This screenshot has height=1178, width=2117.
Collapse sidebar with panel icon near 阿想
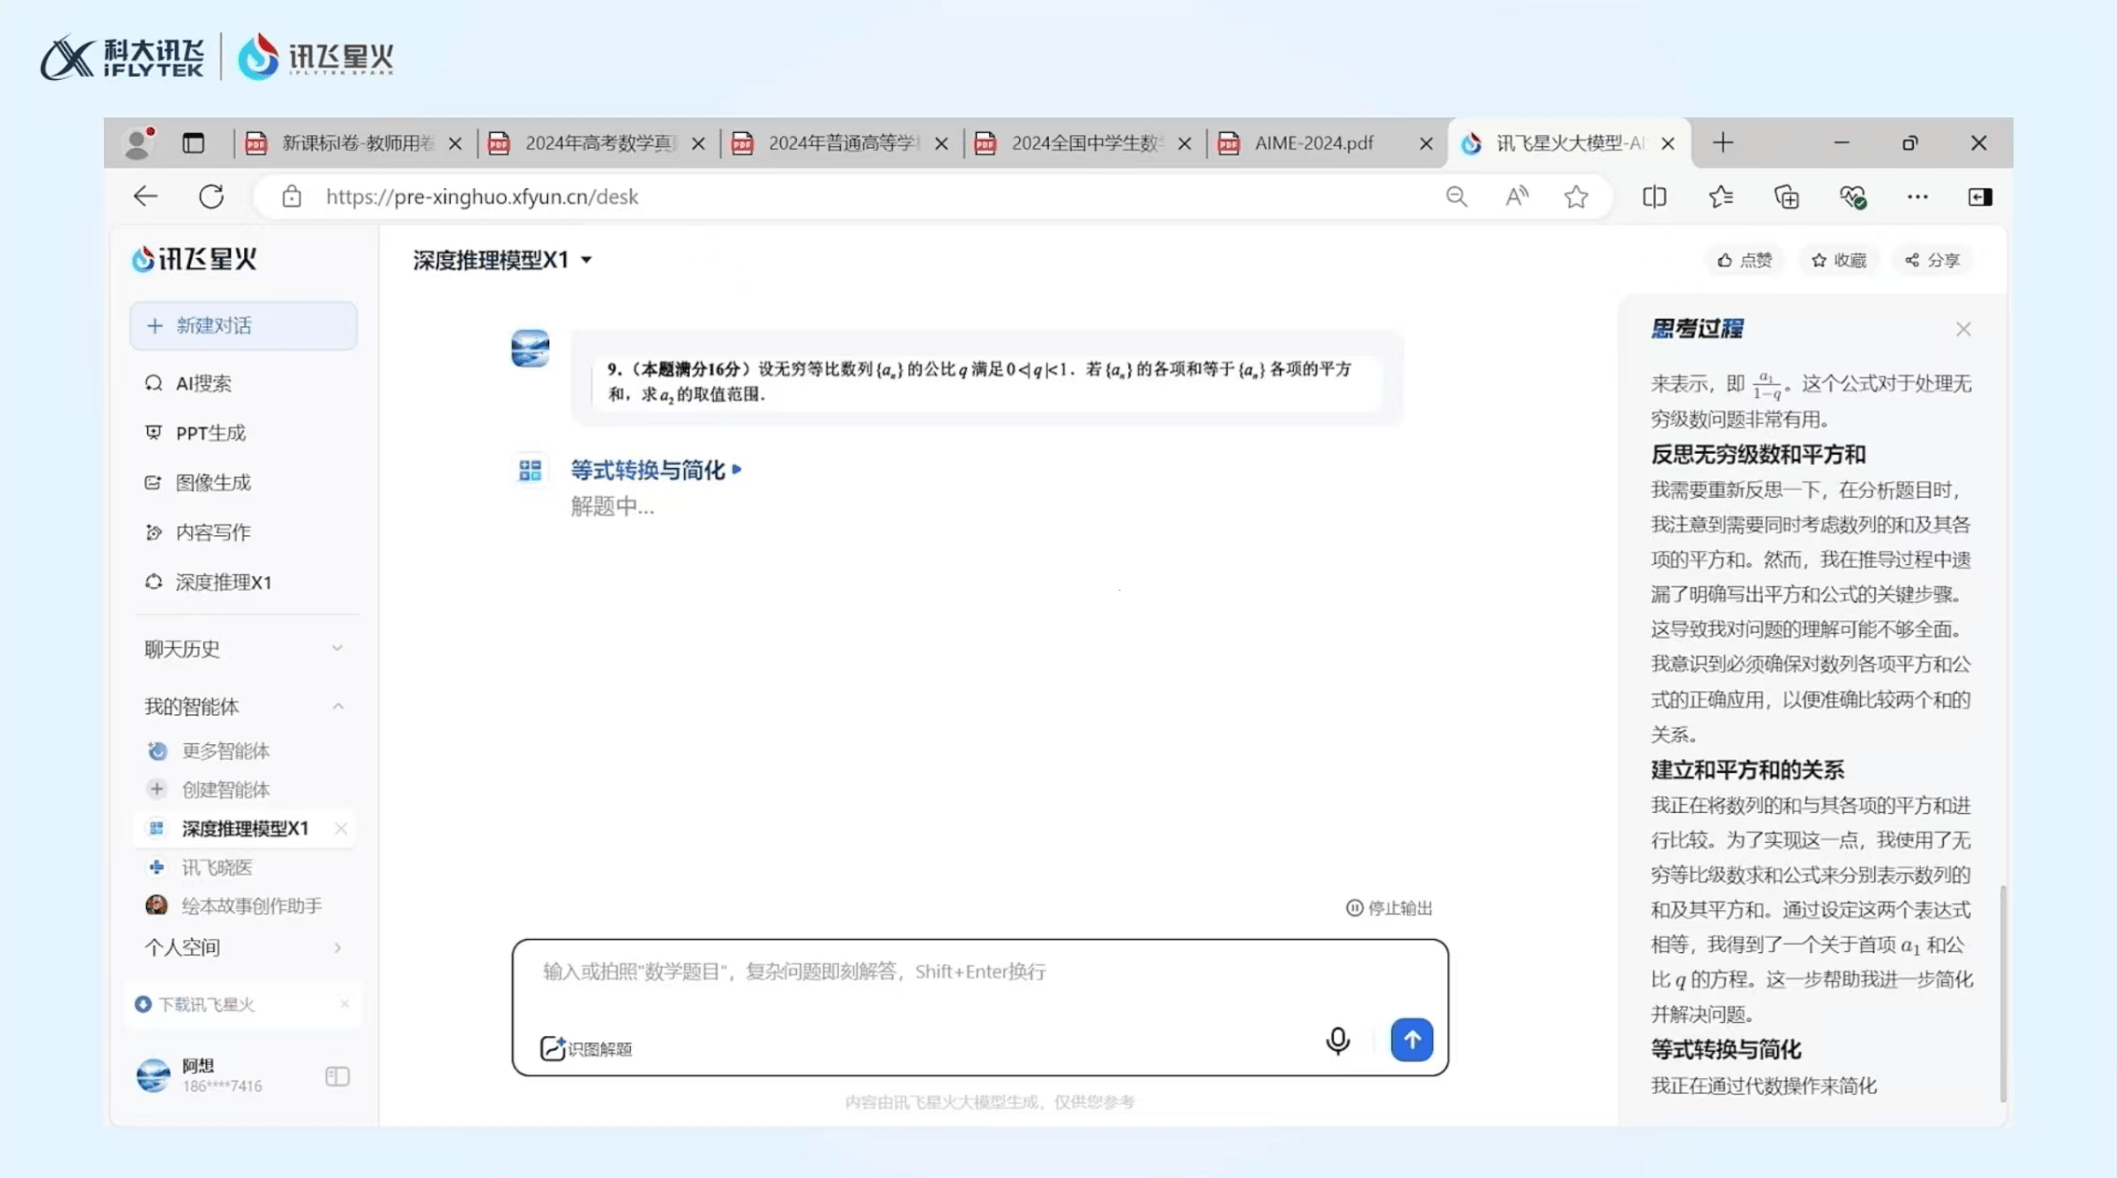(x=337, y=1076)
